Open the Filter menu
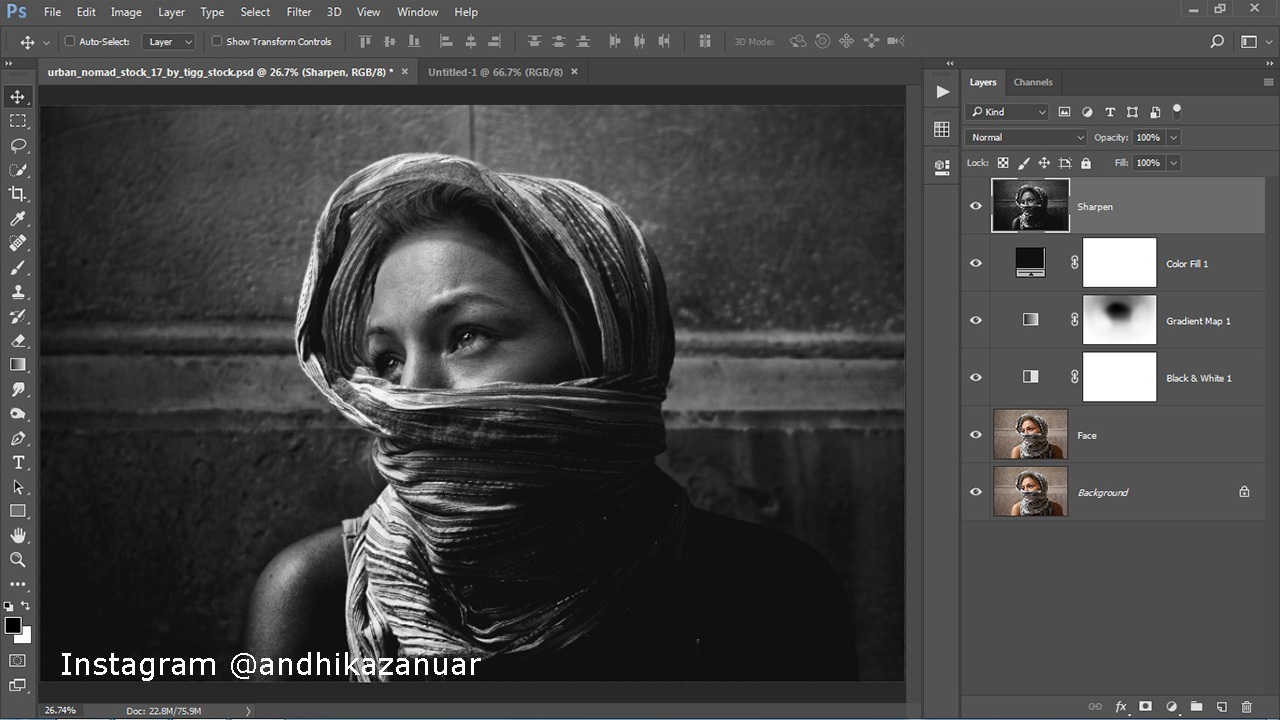 pos(297,12)
